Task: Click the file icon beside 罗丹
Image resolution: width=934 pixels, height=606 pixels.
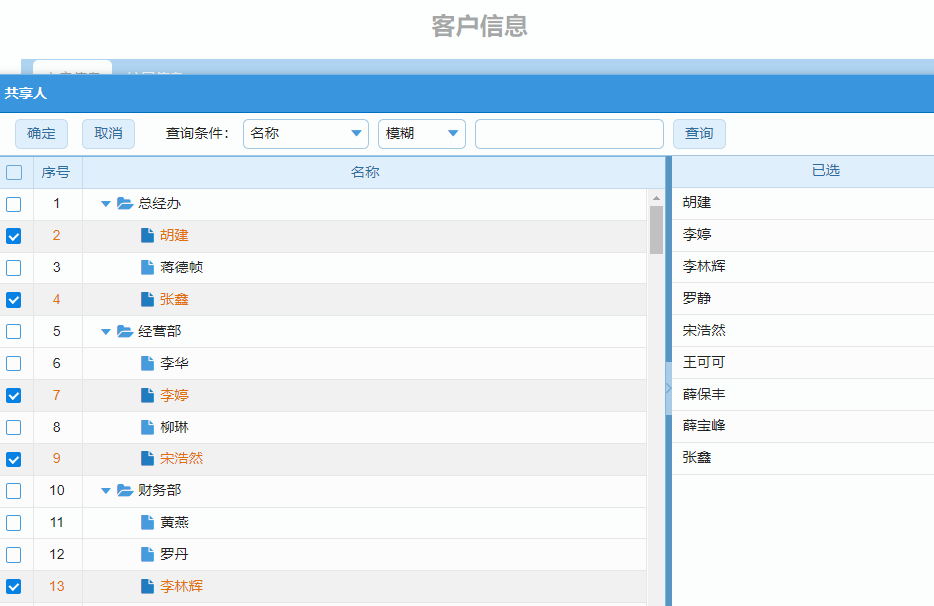Action: pos(148,554)
